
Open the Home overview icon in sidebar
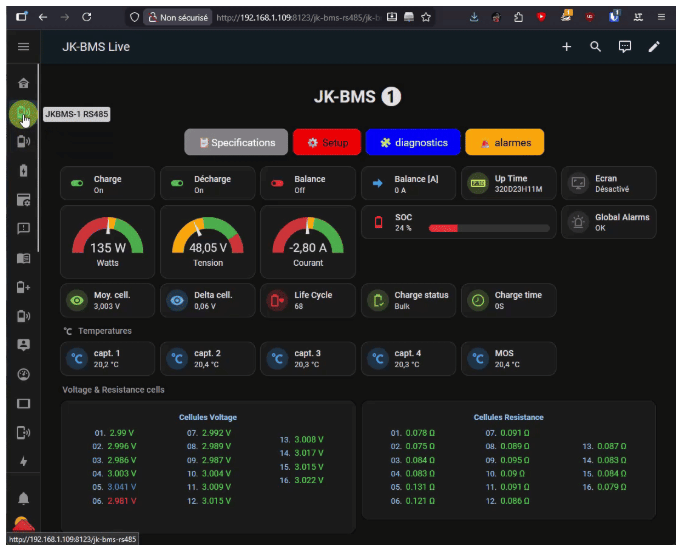pyautogui.click(x=23, y=83)
